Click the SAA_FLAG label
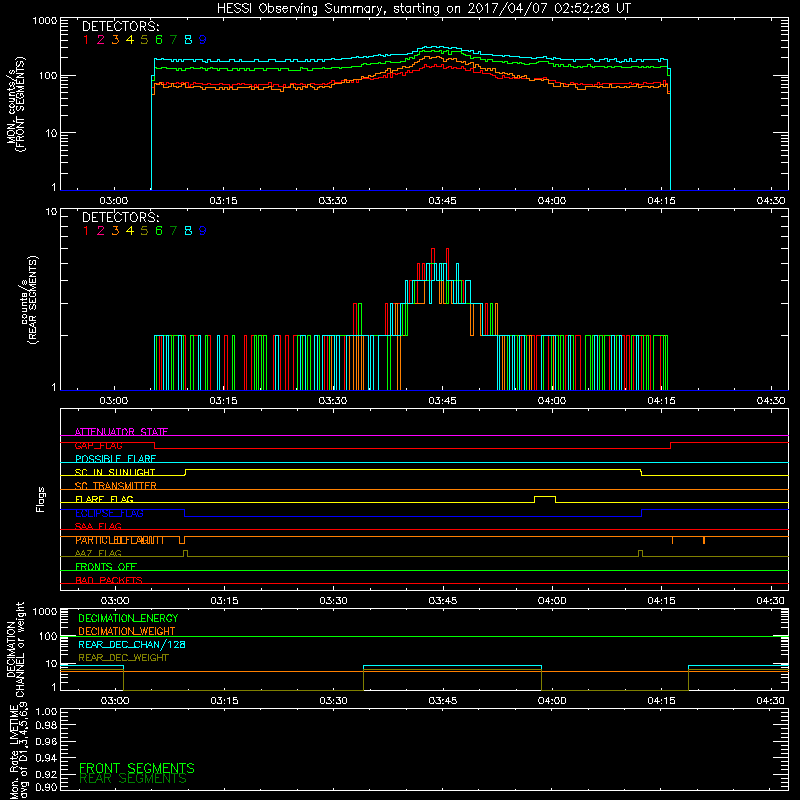 98,526
